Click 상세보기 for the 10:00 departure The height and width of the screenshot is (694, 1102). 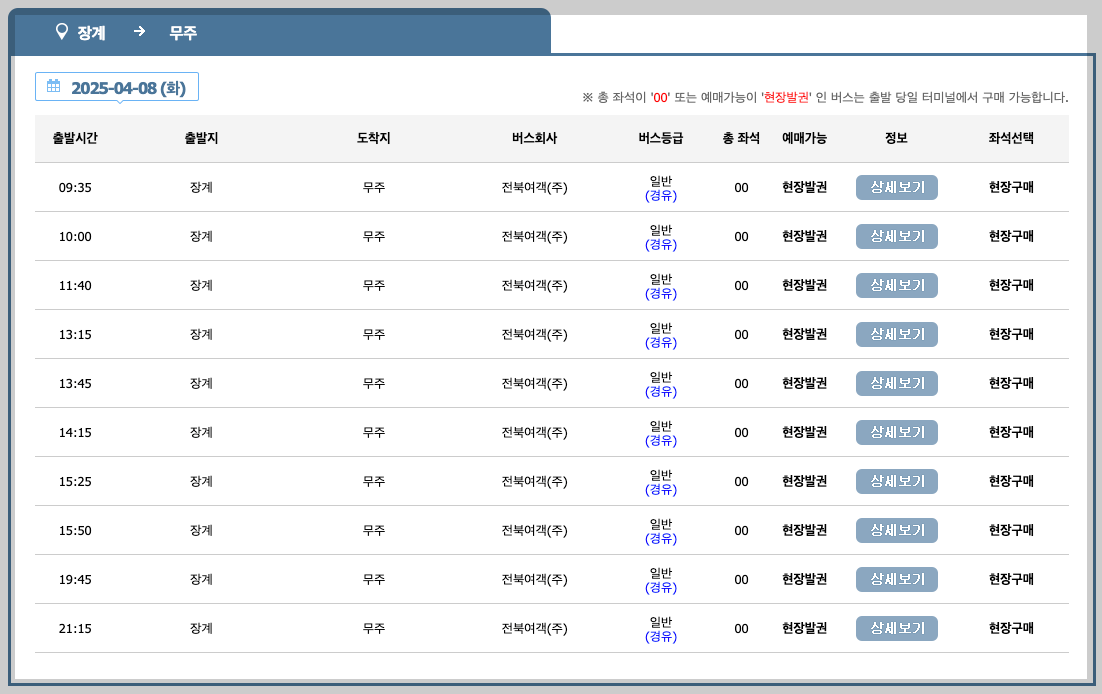(896, 236)
